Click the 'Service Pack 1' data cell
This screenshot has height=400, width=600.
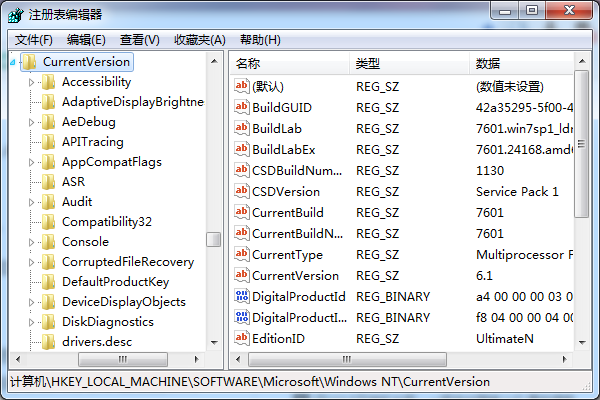517,191
